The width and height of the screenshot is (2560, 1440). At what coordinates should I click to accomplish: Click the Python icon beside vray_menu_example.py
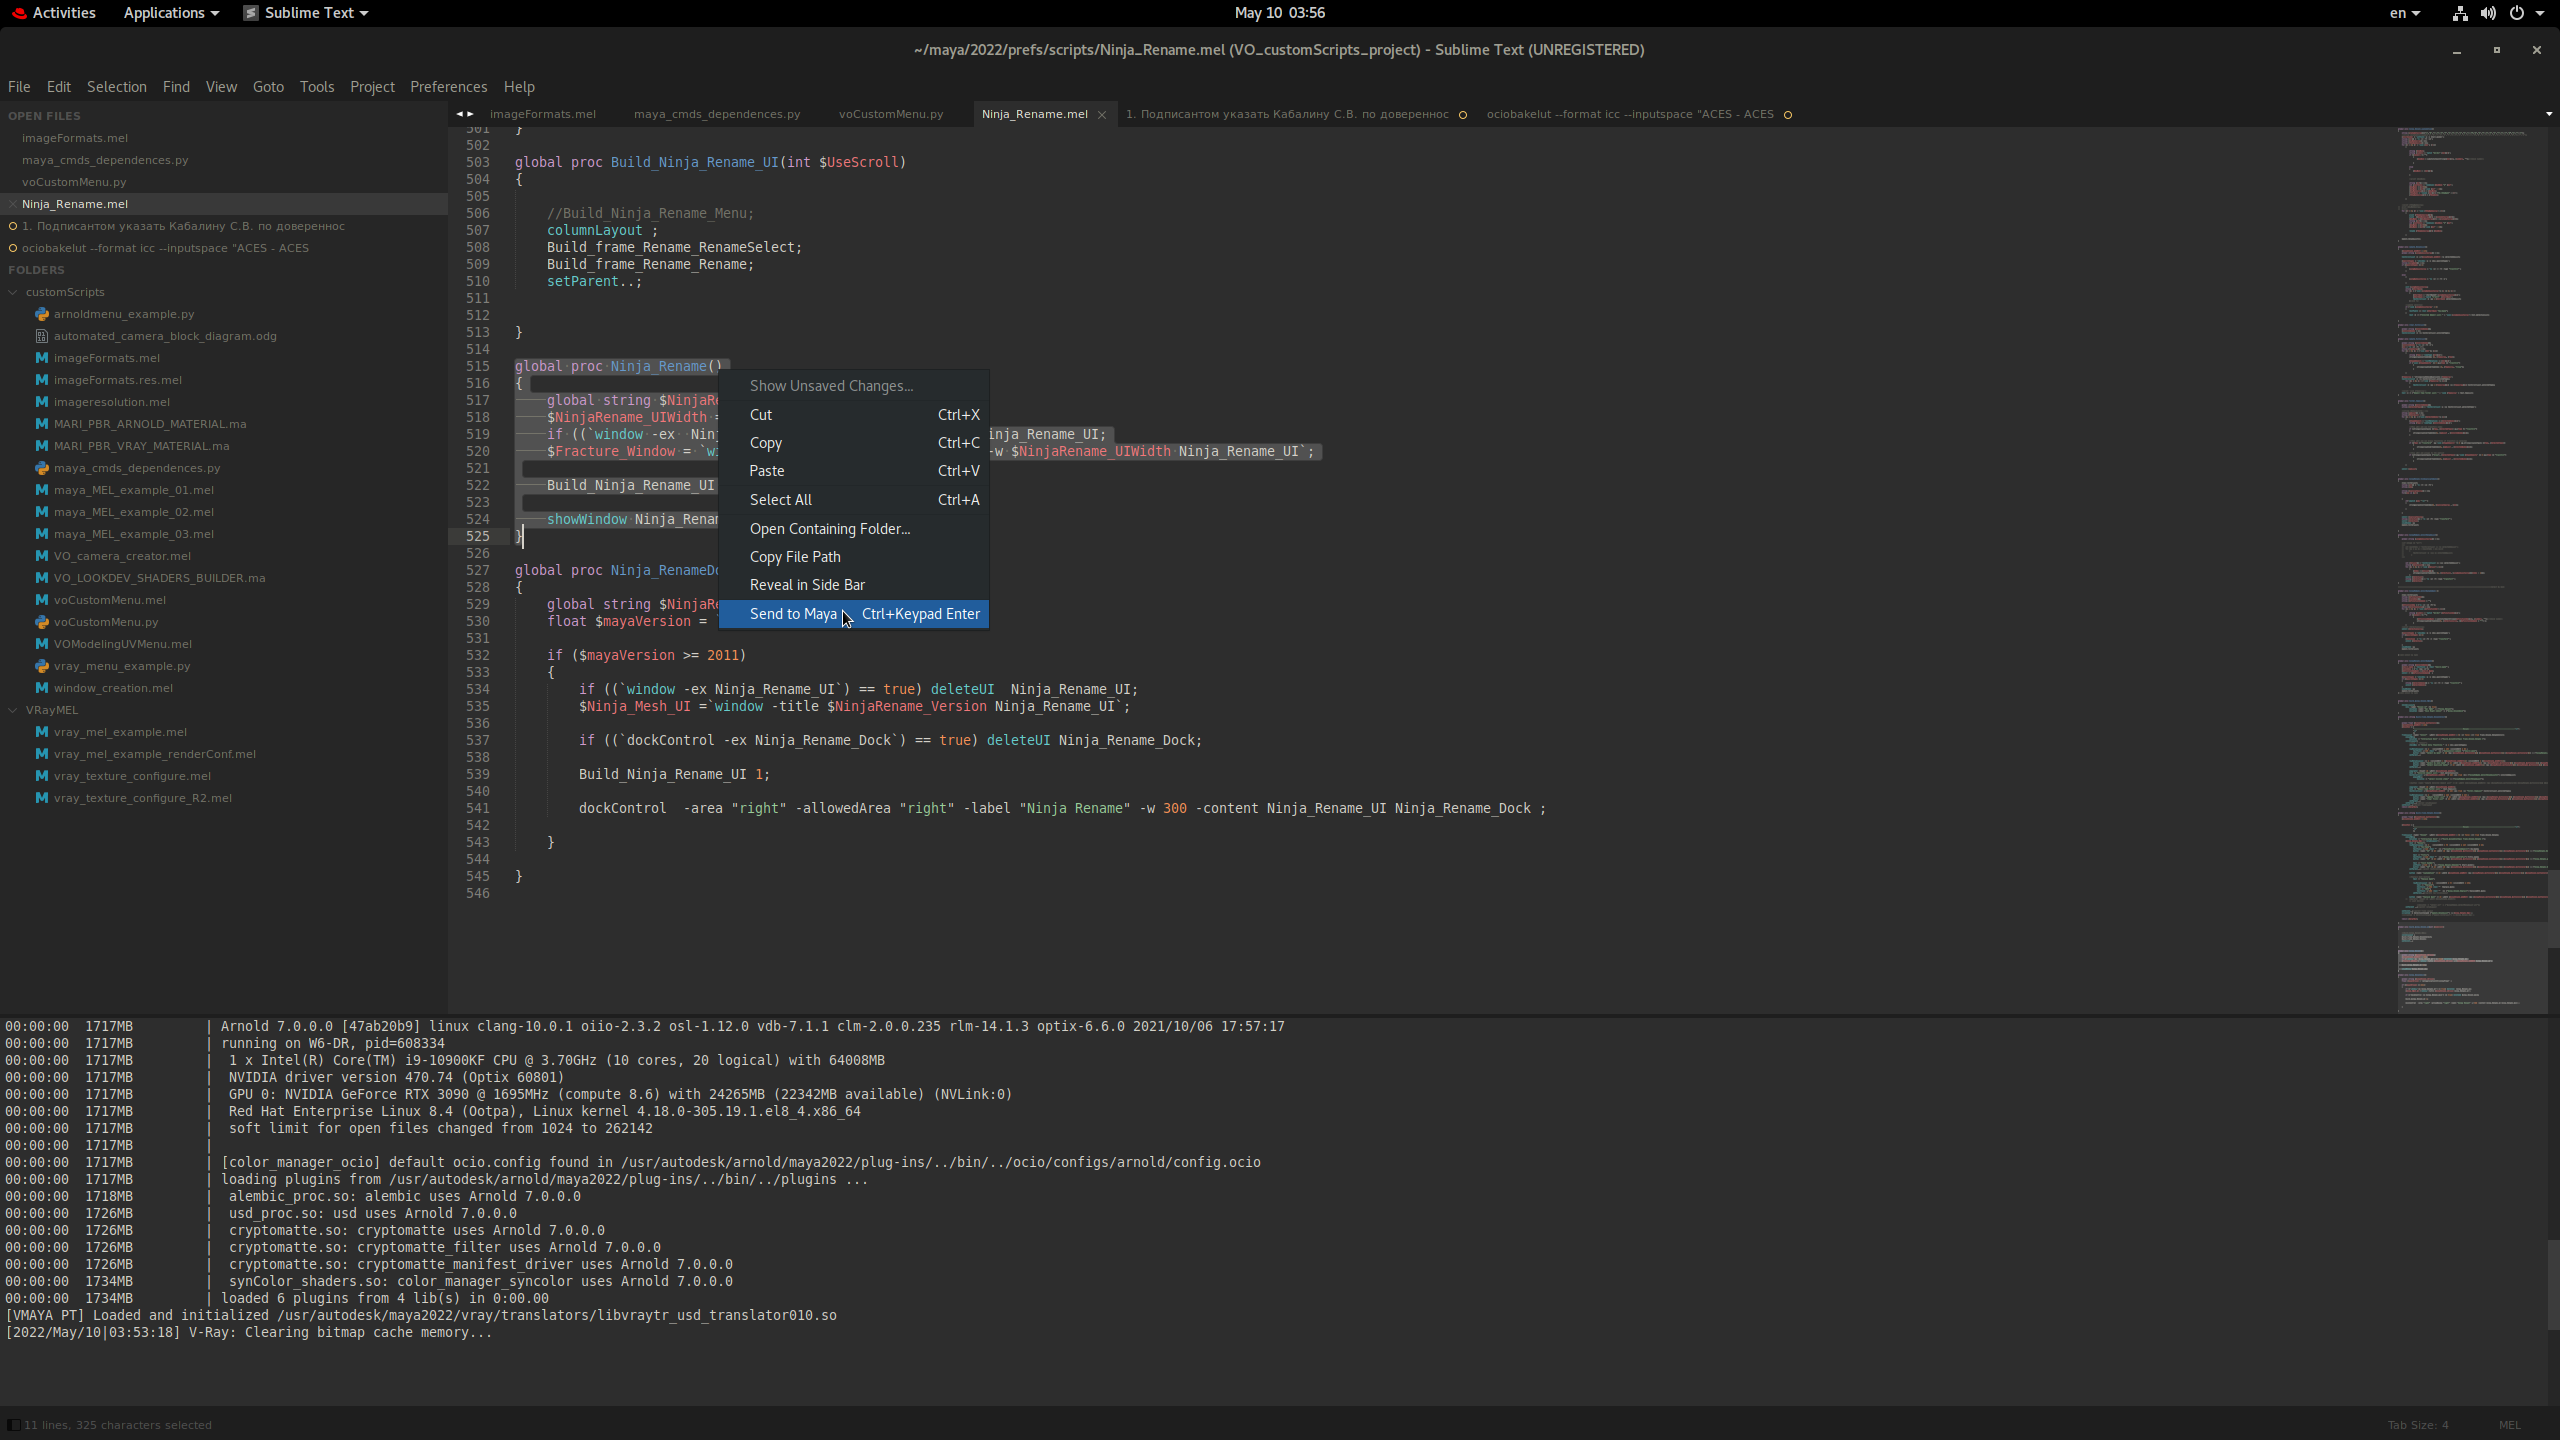(x=41, y=665)
